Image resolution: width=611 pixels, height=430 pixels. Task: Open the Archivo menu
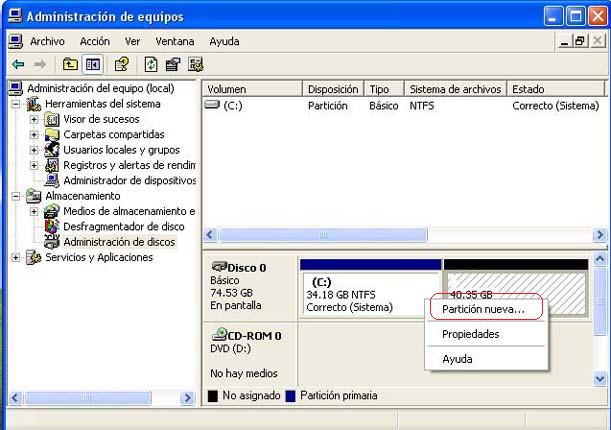(x=47, y=41)
